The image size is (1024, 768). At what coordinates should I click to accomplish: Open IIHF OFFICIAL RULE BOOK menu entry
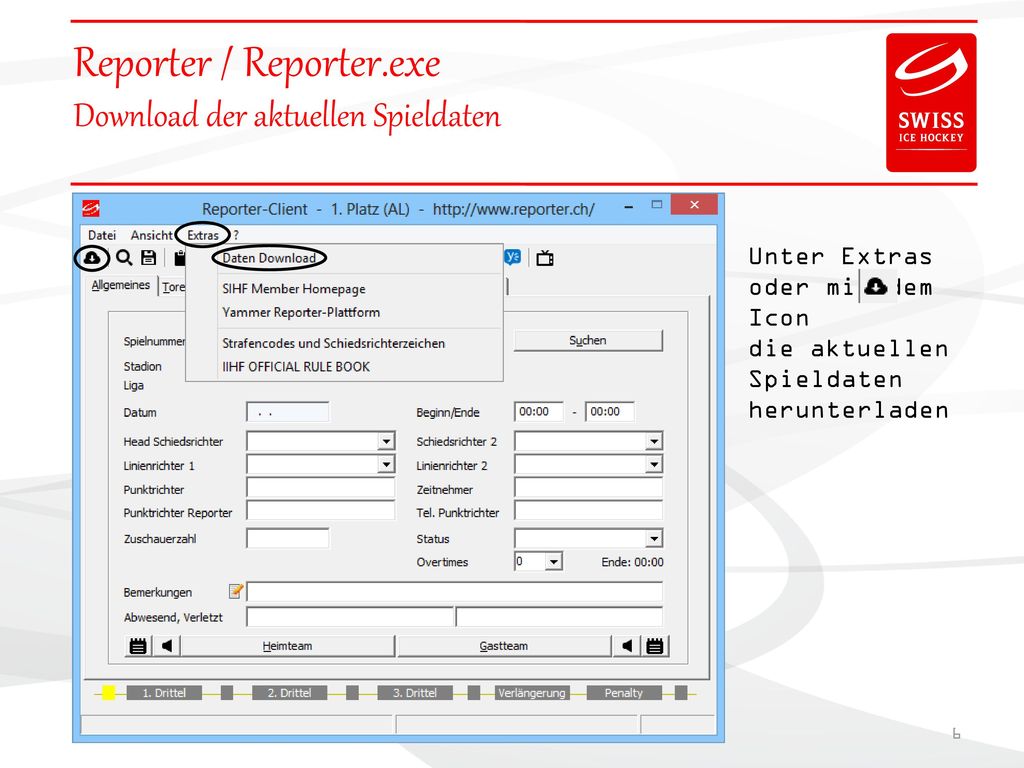coord(296,367)
